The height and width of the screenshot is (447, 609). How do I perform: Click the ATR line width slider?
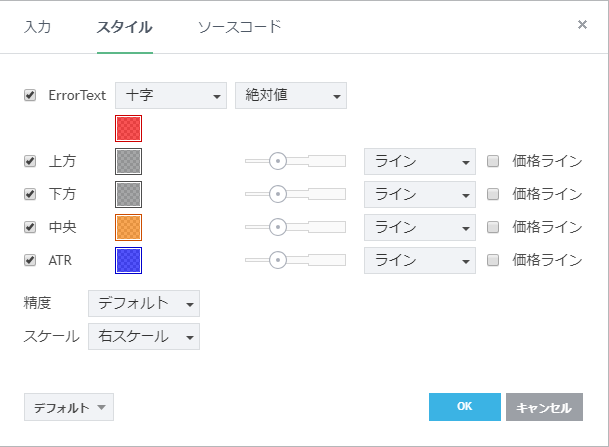pos(295,260)
